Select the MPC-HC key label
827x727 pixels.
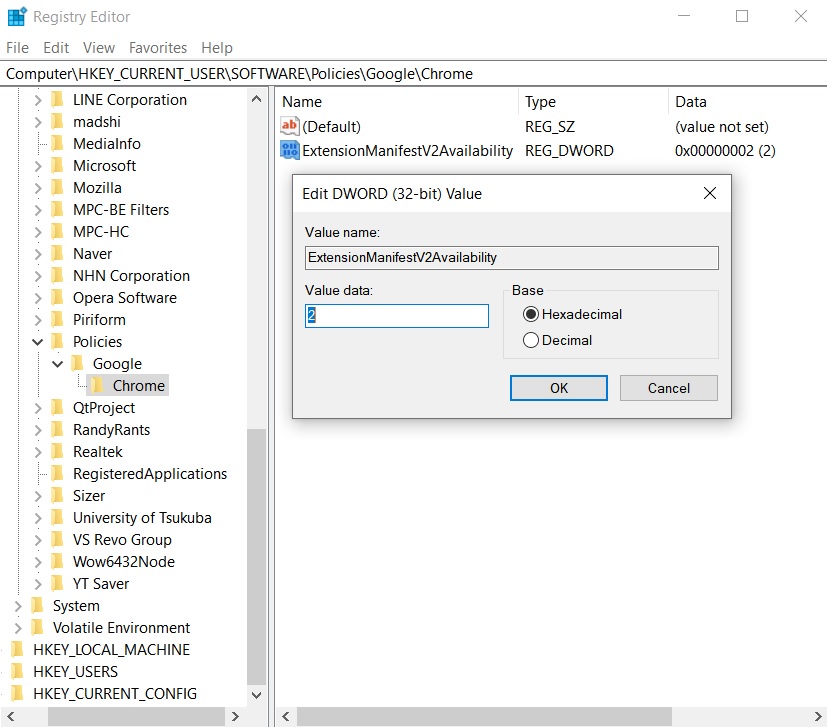(x=101, y=232)
